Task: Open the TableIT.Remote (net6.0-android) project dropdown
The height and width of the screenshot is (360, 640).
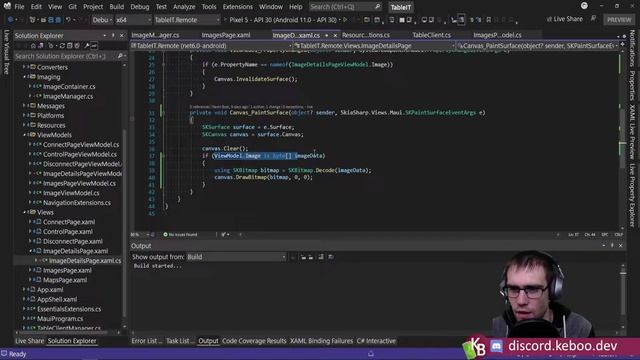Action: (x=212, y=46)
